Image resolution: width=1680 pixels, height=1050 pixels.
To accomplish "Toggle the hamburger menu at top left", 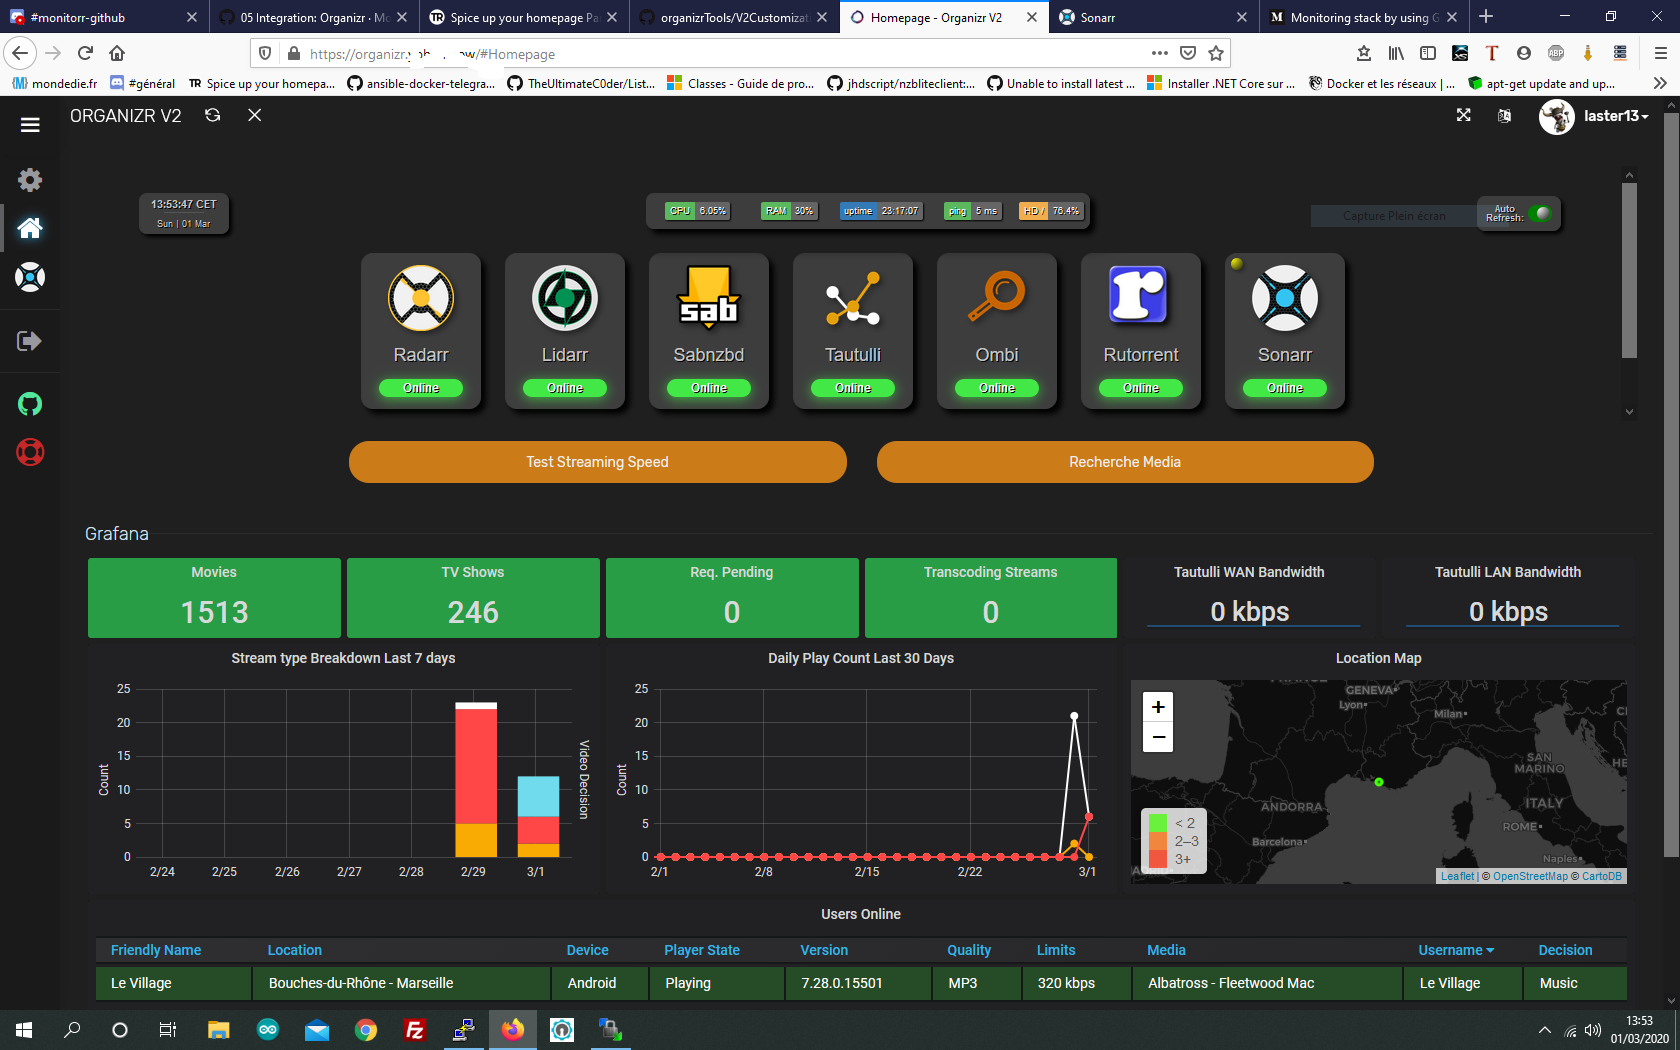I will [30, 124].
